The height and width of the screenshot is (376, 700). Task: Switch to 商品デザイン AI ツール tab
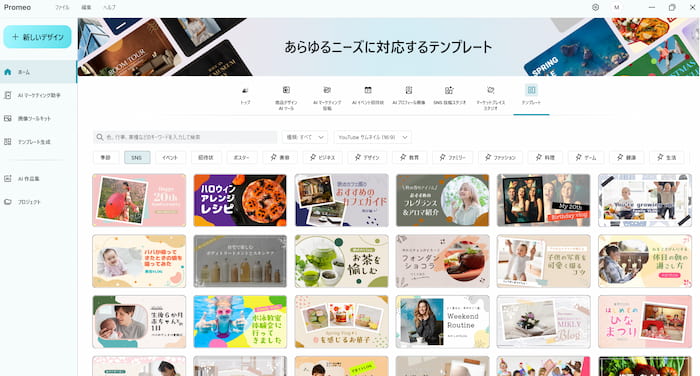pos(286,97)
